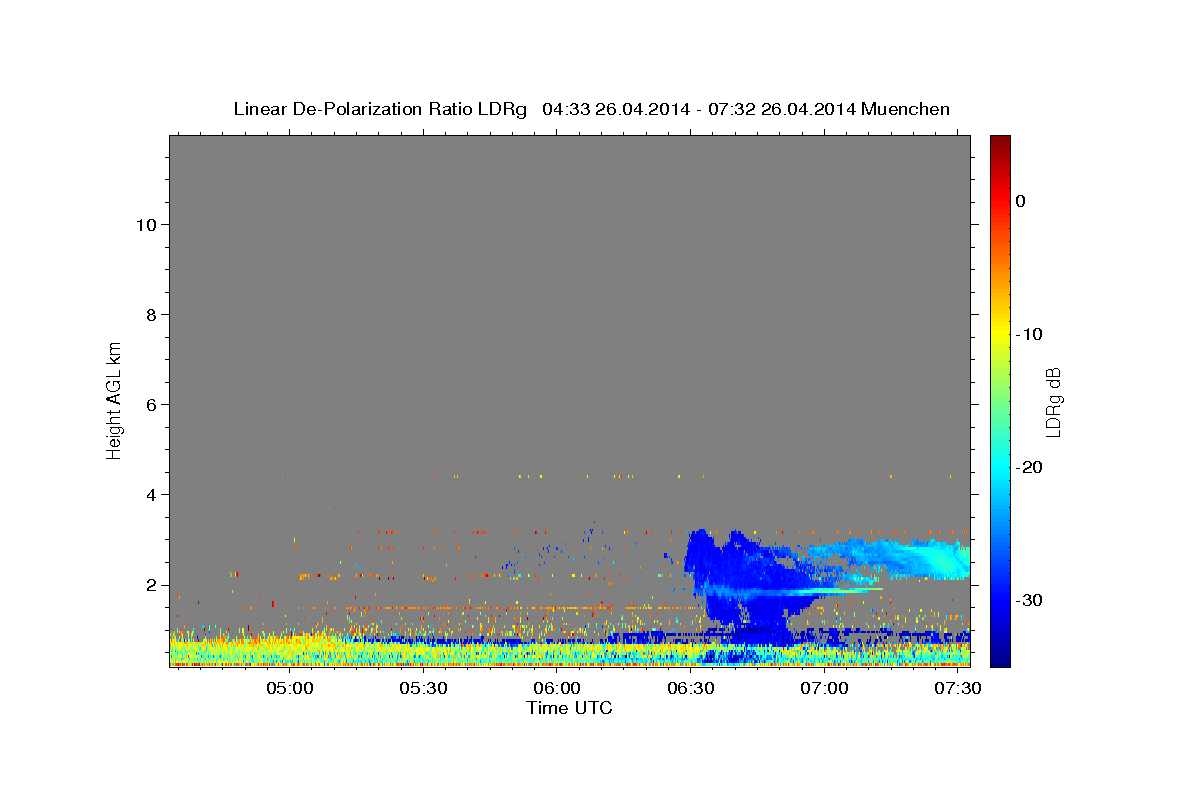Screen dimensions: 1200x800
Task: Click the date range "04:33 26.04.2014" in title
Action: pos(616,109)
